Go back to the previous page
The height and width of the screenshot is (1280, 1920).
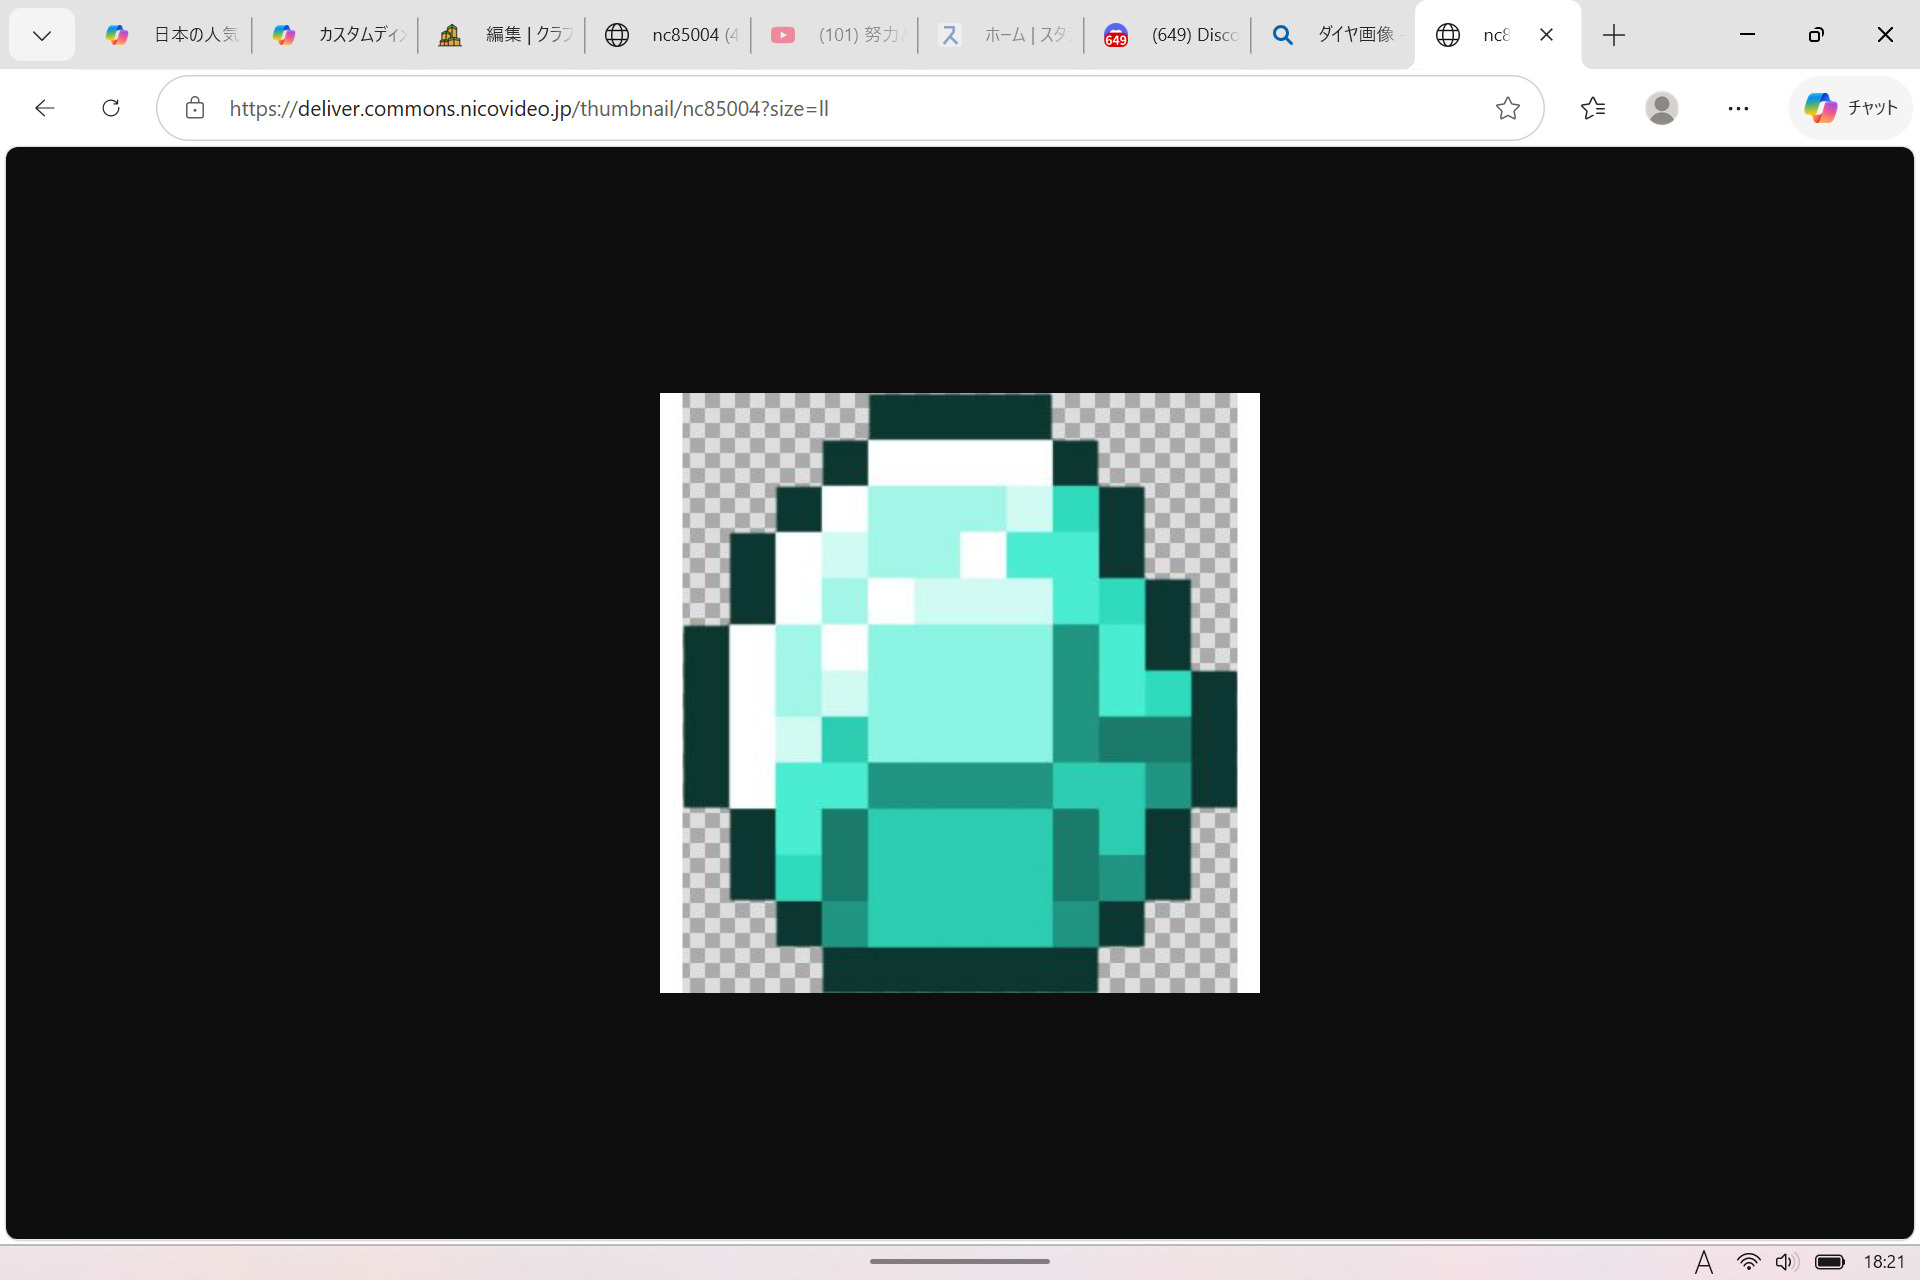(44, 108)
